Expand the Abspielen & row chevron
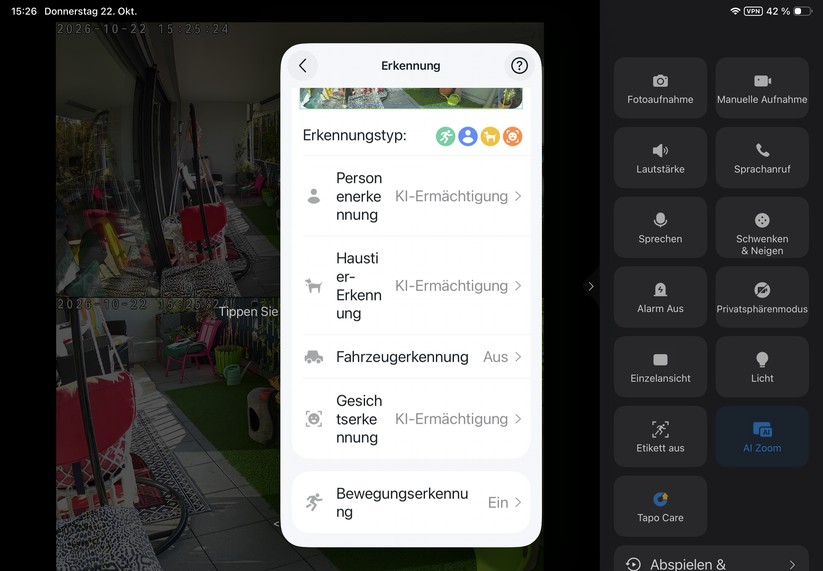The width and height of the screenshot is (823, 571). [x=792, y=565]
